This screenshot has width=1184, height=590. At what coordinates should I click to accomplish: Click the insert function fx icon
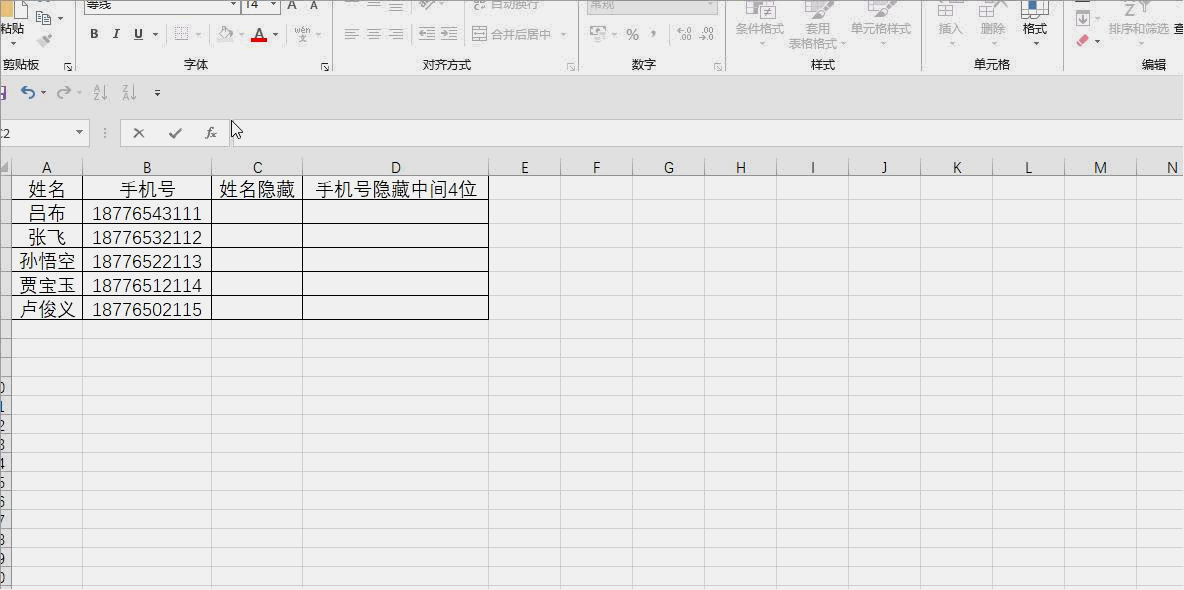211,133
